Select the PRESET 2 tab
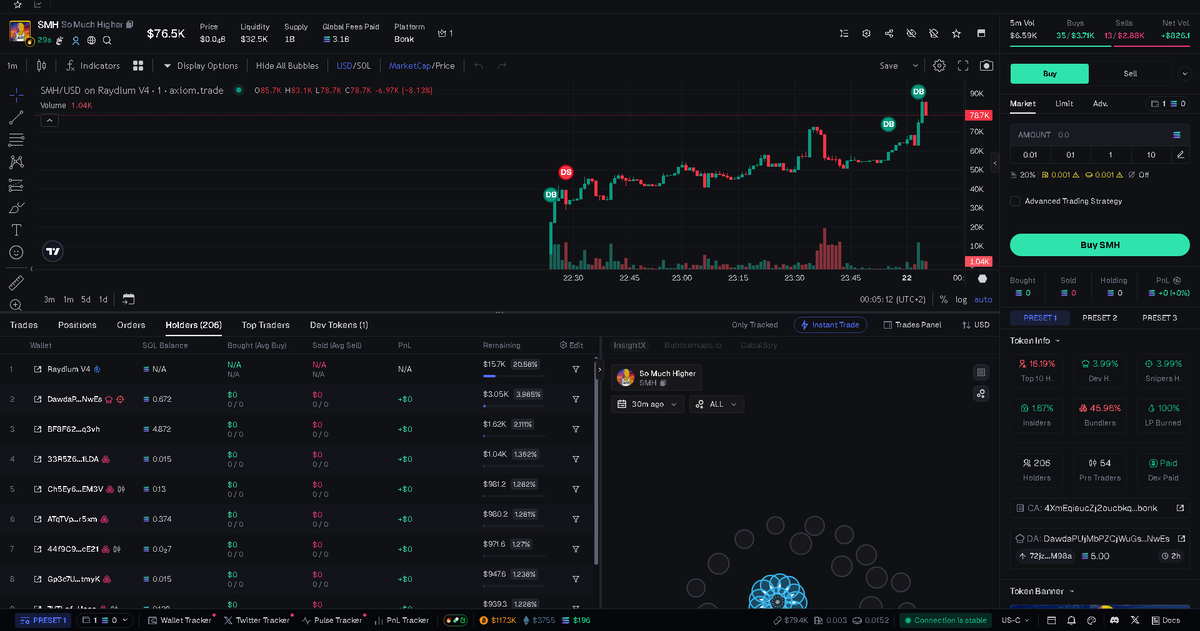Viewport: 1200px width, 631px height. tap(1099, 318)
